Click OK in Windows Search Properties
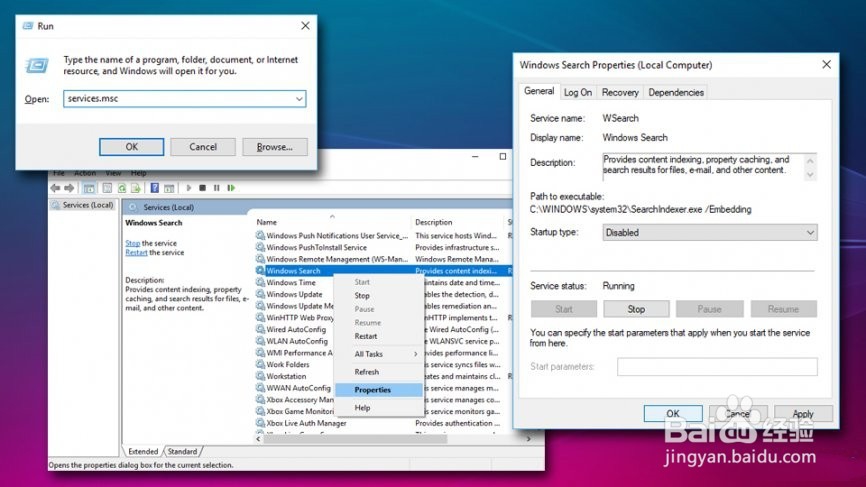Viewport: 866px width, 487px height. point(673,414)
